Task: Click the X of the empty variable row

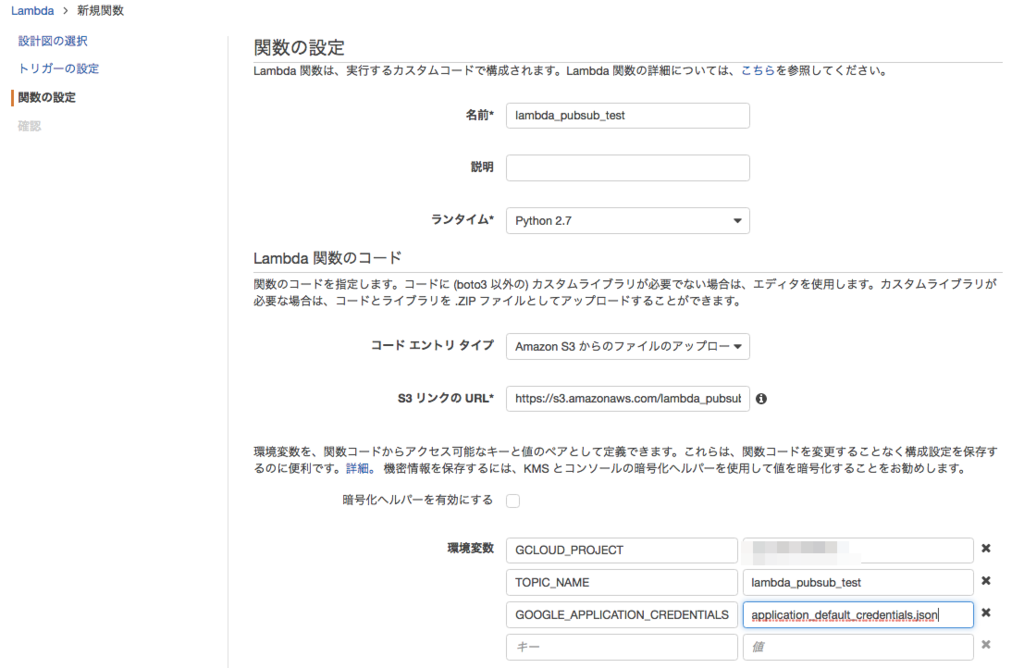Action: click(986, 644)
